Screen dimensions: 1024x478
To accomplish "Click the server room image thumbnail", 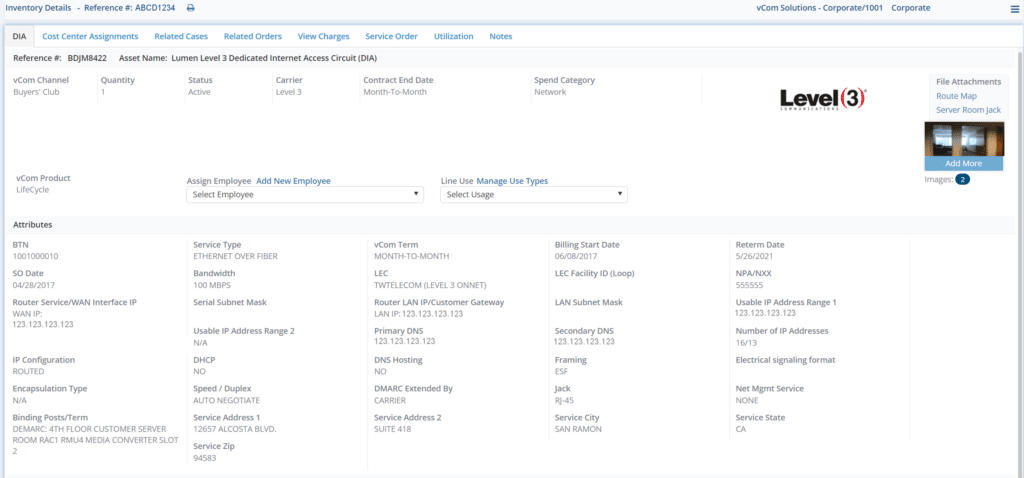I will [x=964, y=138].
